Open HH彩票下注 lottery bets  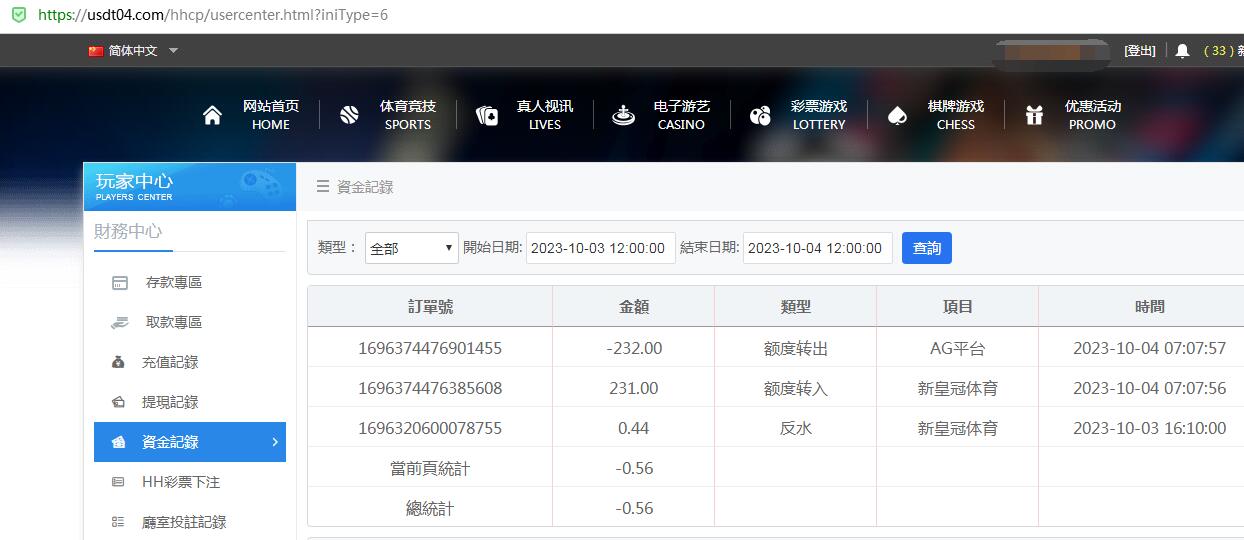tap(181, 482)
